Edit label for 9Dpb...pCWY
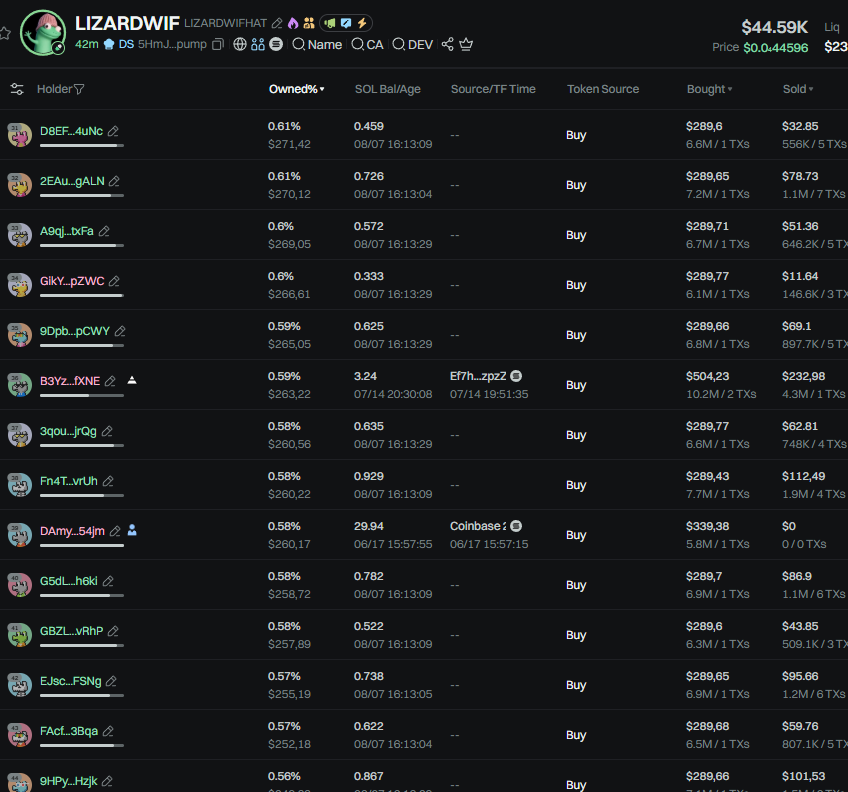Image resolution: width=848 pixels, height=792 pixels. [x=120, y=331]
